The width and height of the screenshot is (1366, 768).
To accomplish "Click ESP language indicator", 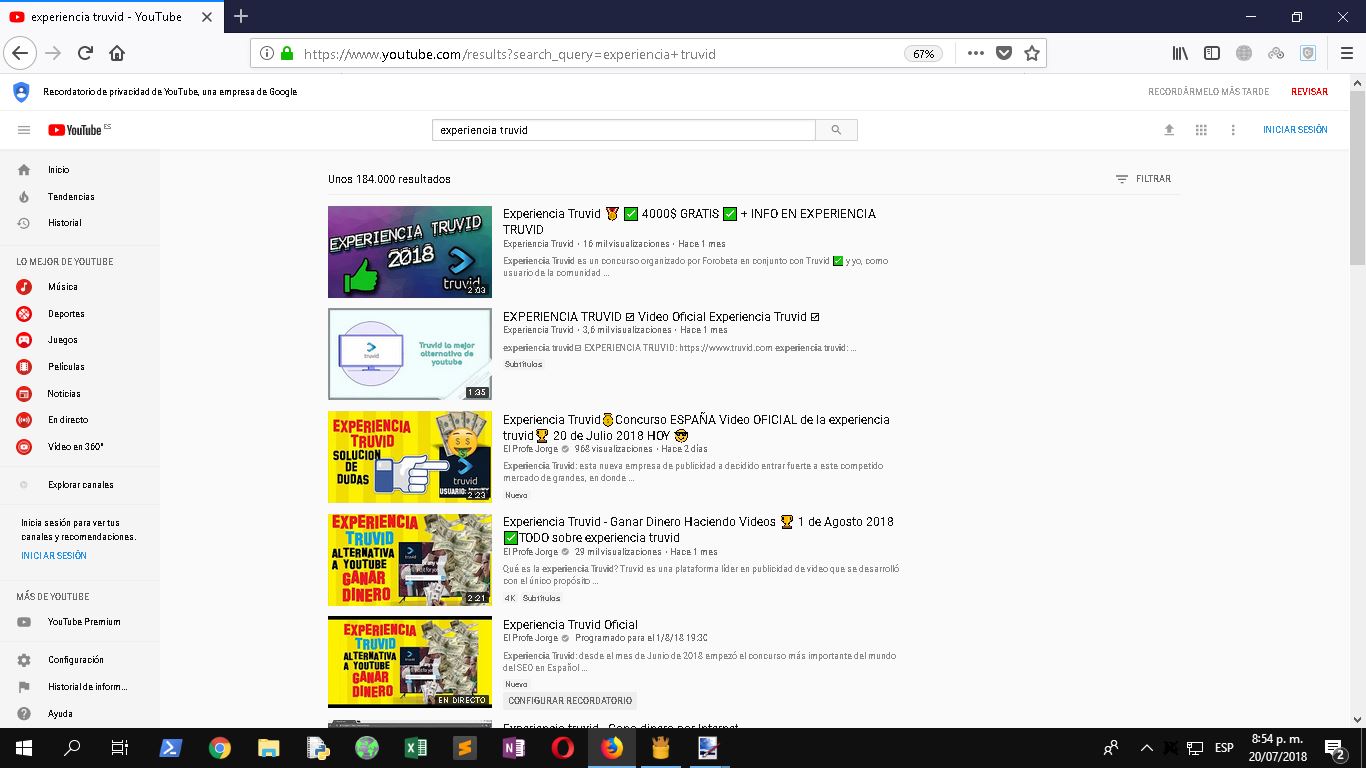I will [1224, 748].
